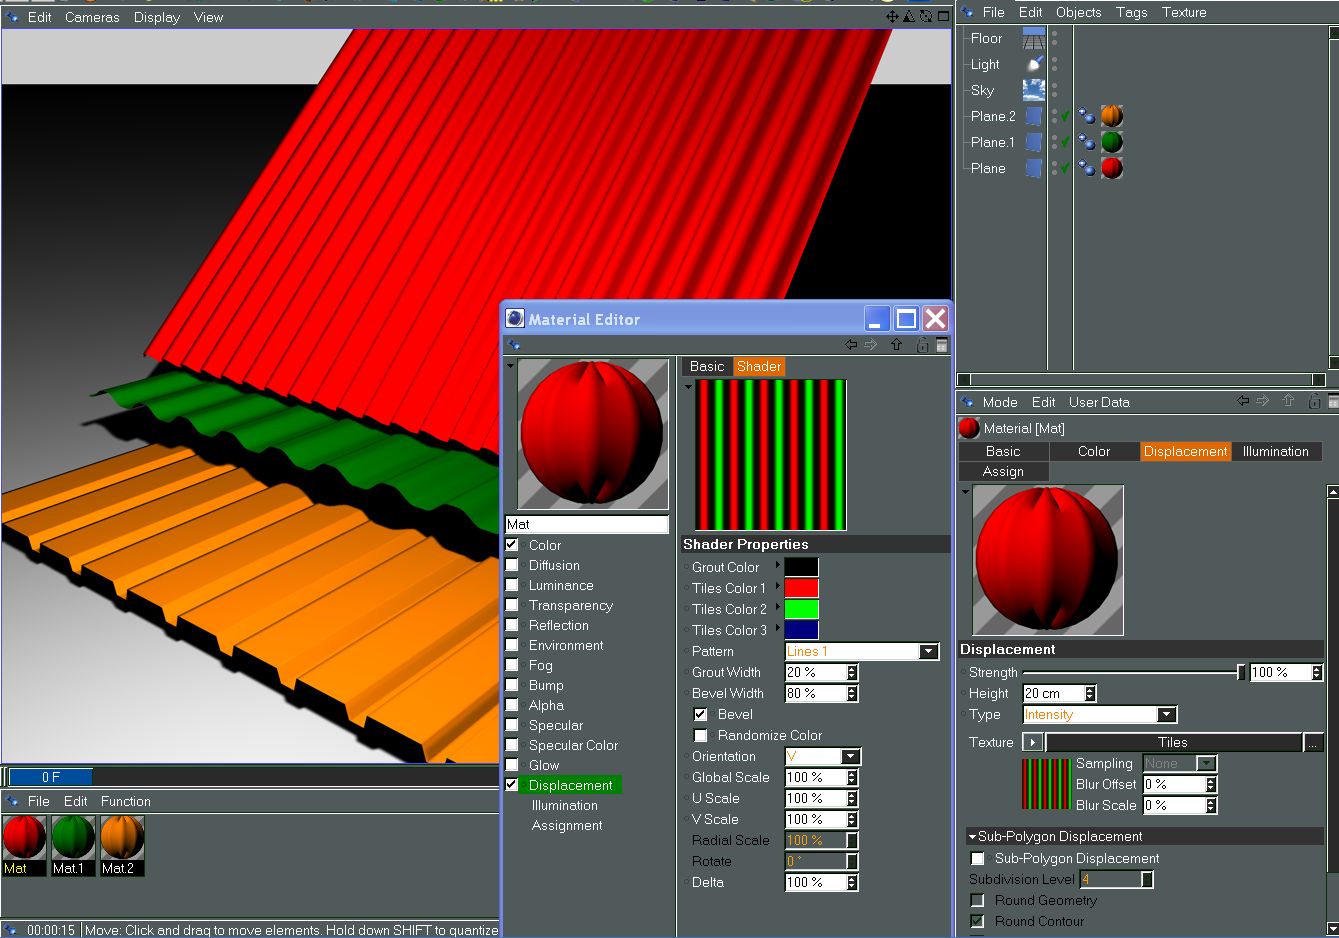The image size is (1339, 938).
Task: Select the green texture tag on Plane.1
Action: (1112, 142)
